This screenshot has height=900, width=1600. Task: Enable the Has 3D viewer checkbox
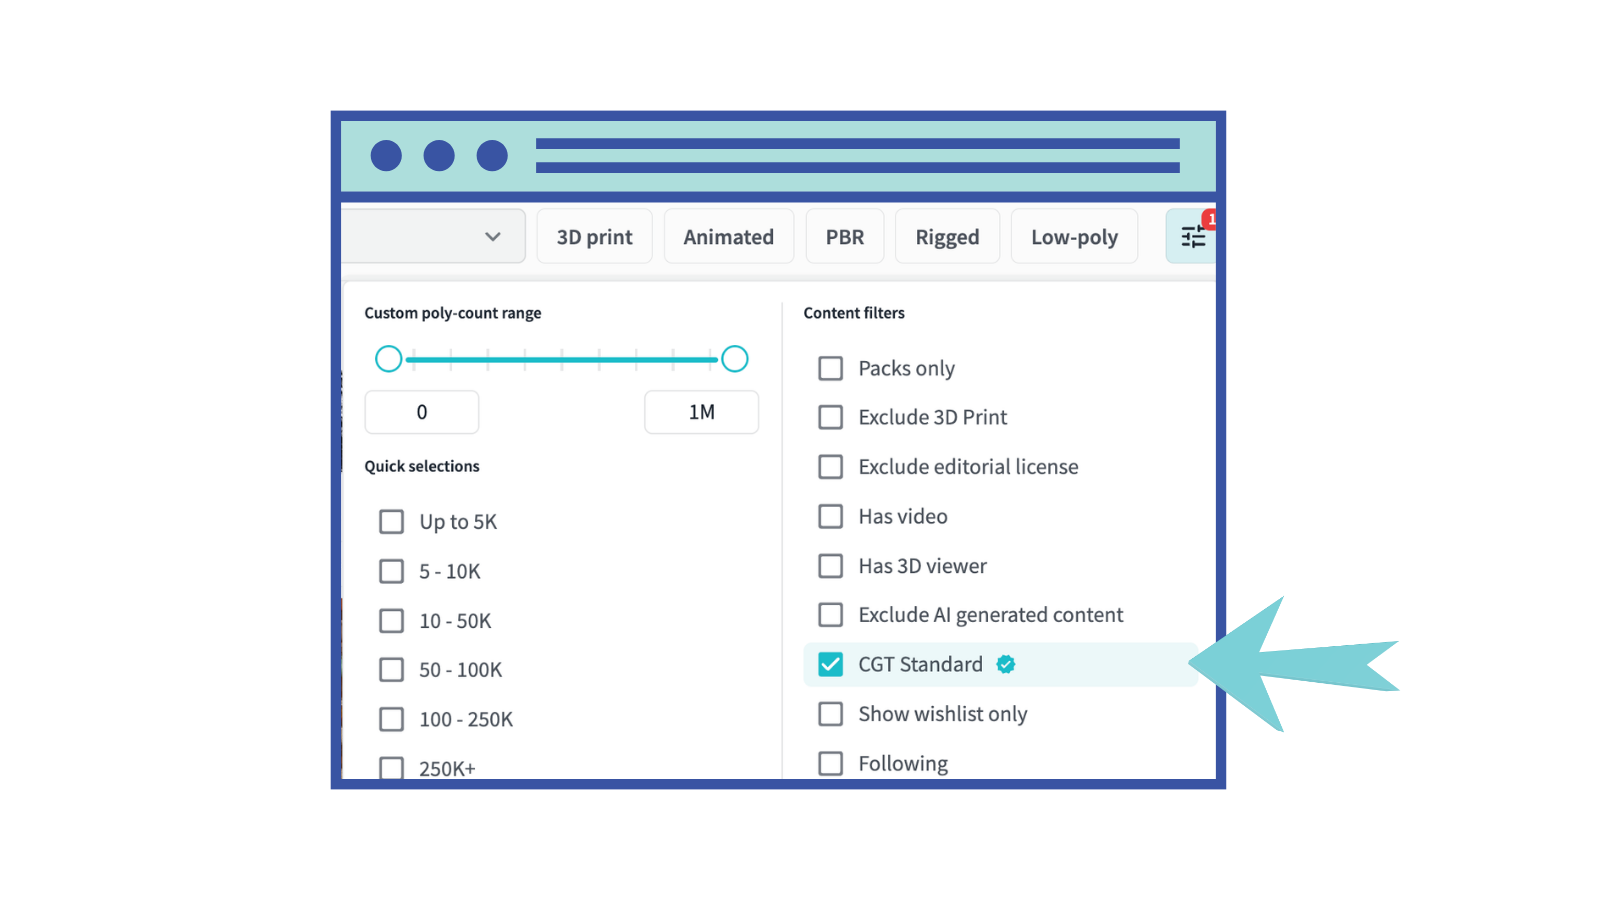(831, 566)
